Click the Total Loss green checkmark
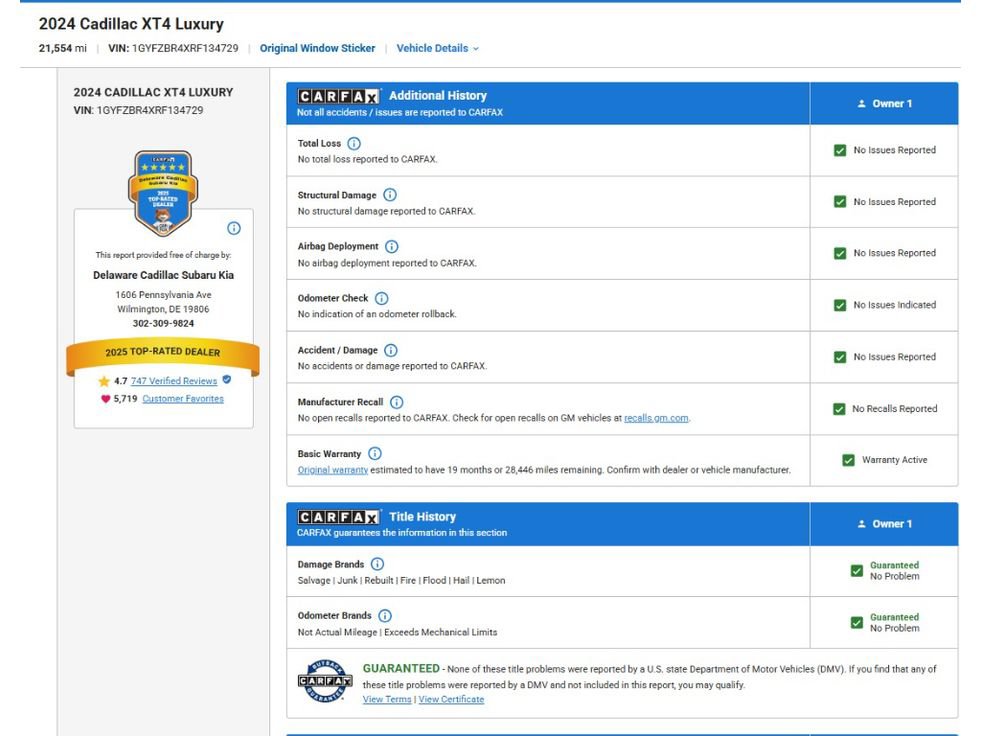The height and width of the screenshot is (736, 982). pos(840,150)
